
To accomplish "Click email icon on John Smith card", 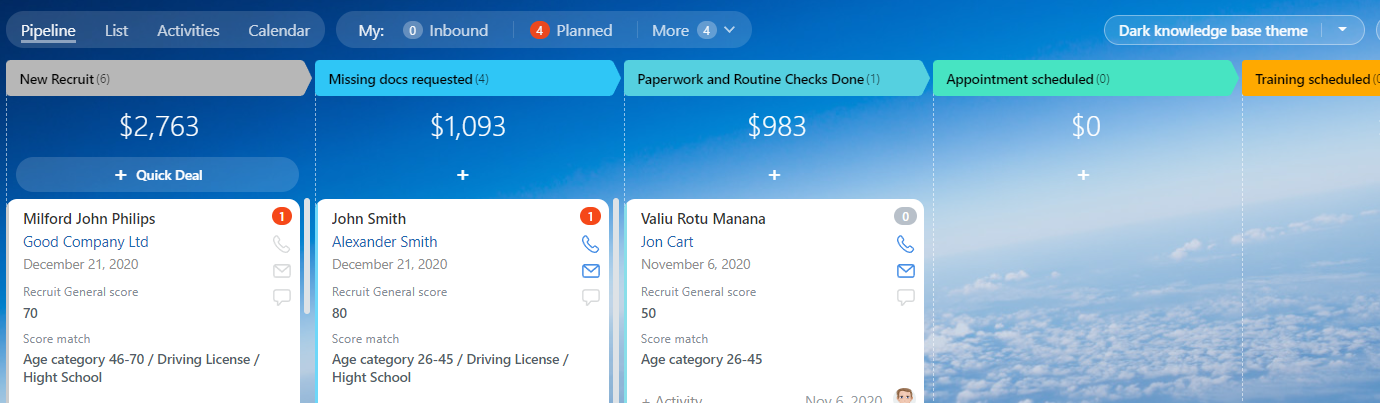I will (590, 271).
